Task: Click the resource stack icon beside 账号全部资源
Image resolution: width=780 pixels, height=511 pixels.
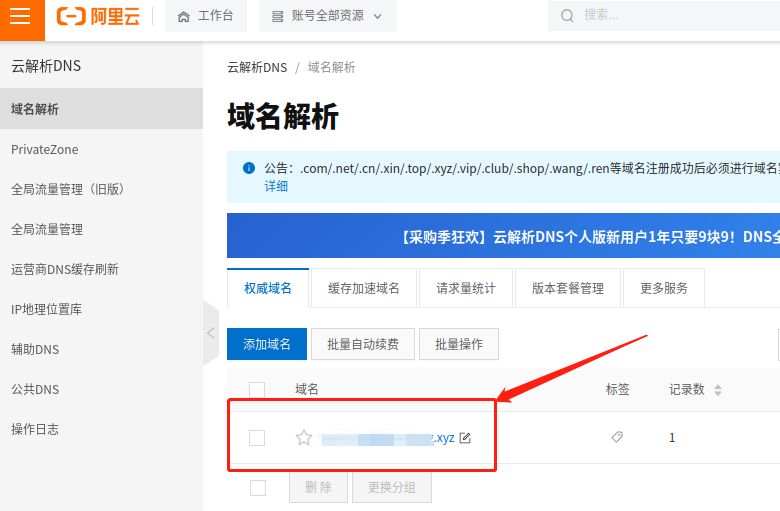Action: 277,16
